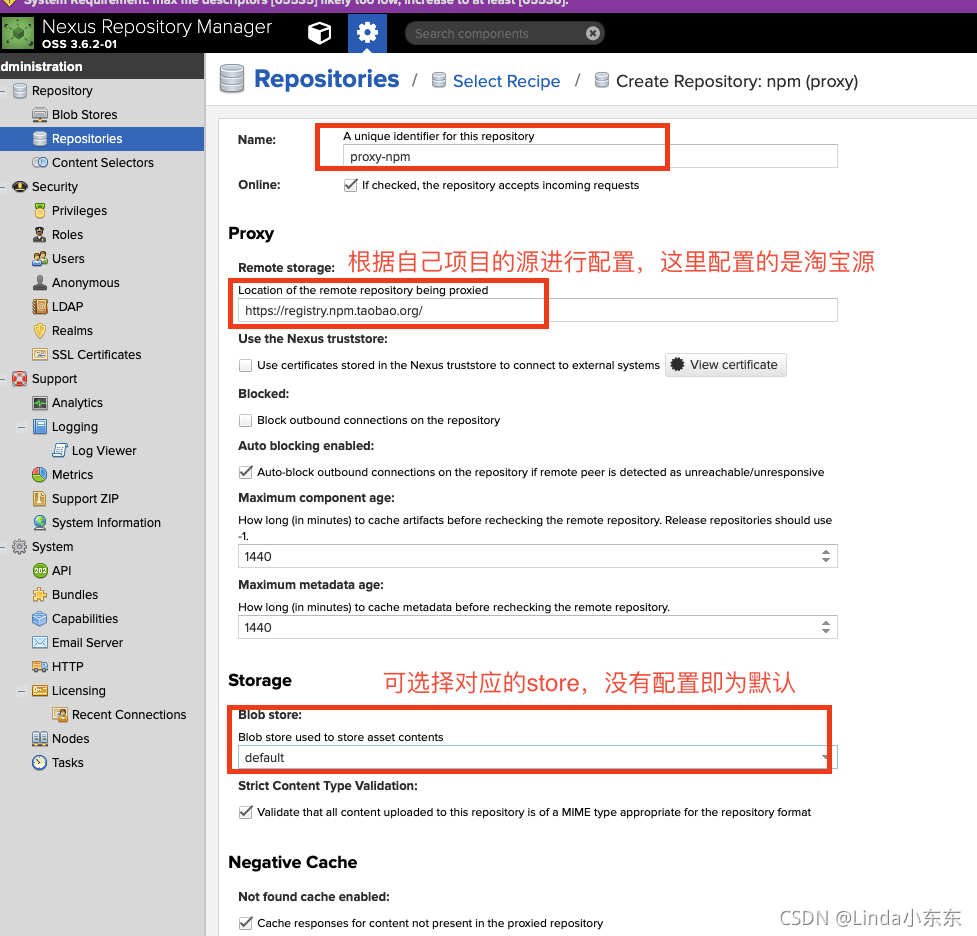The width and height of the screenshot is (977, 936).
Task: Click the Name field with proxy-npm
Action: click(590, 156)
